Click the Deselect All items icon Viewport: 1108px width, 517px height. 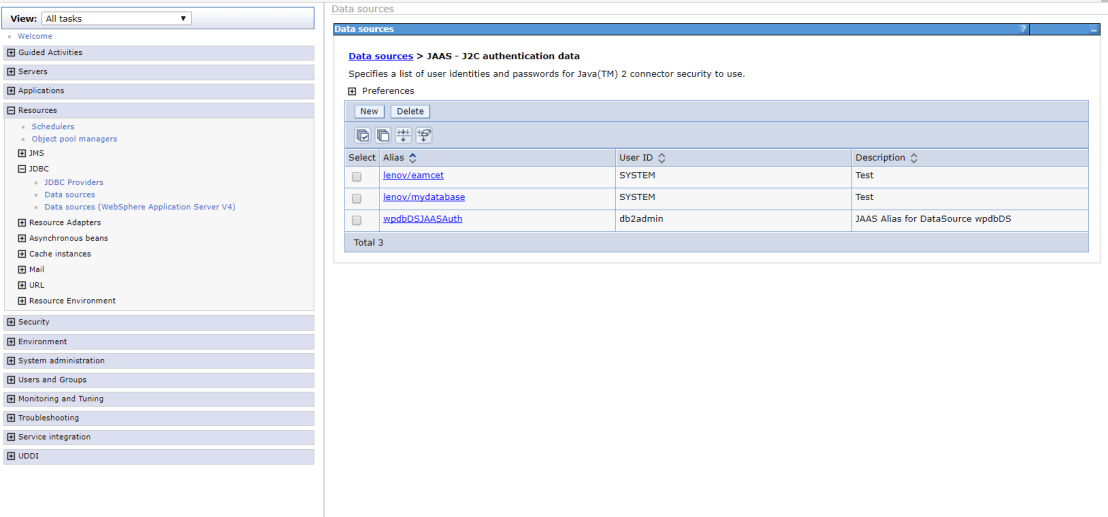[x=383, y=136]
